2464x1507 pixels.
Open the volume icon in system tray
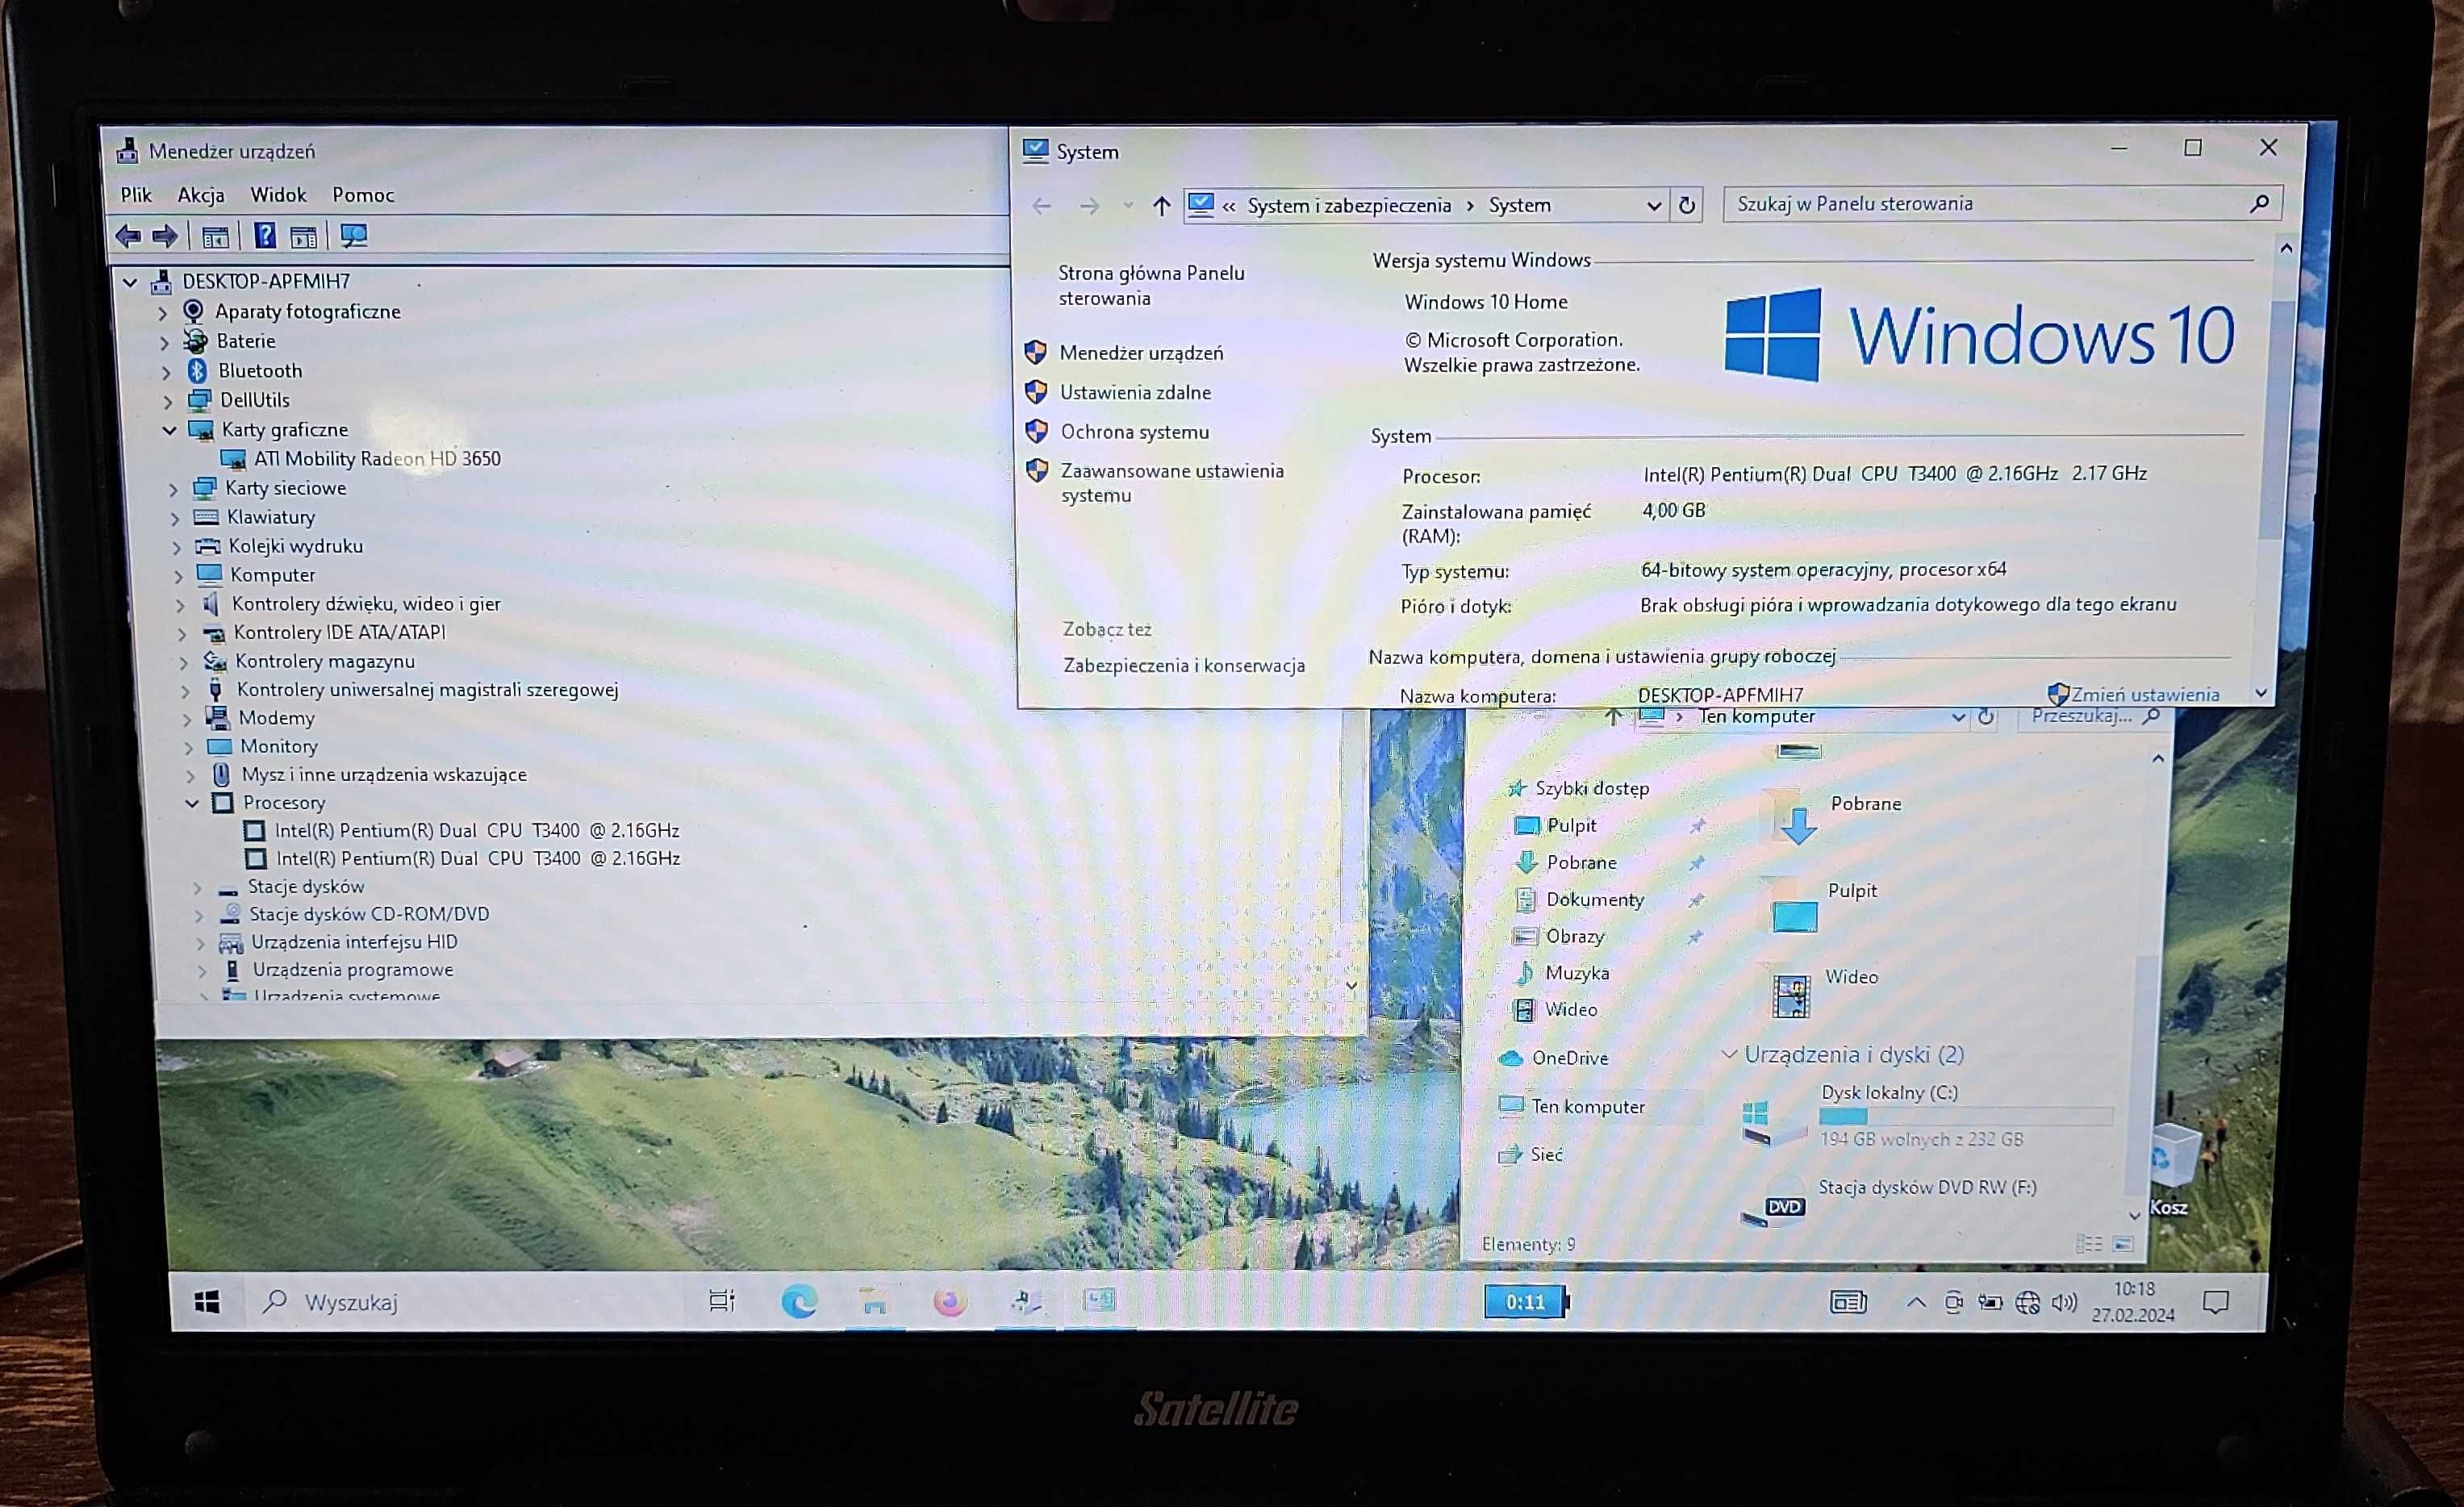pos(2064,1302)
